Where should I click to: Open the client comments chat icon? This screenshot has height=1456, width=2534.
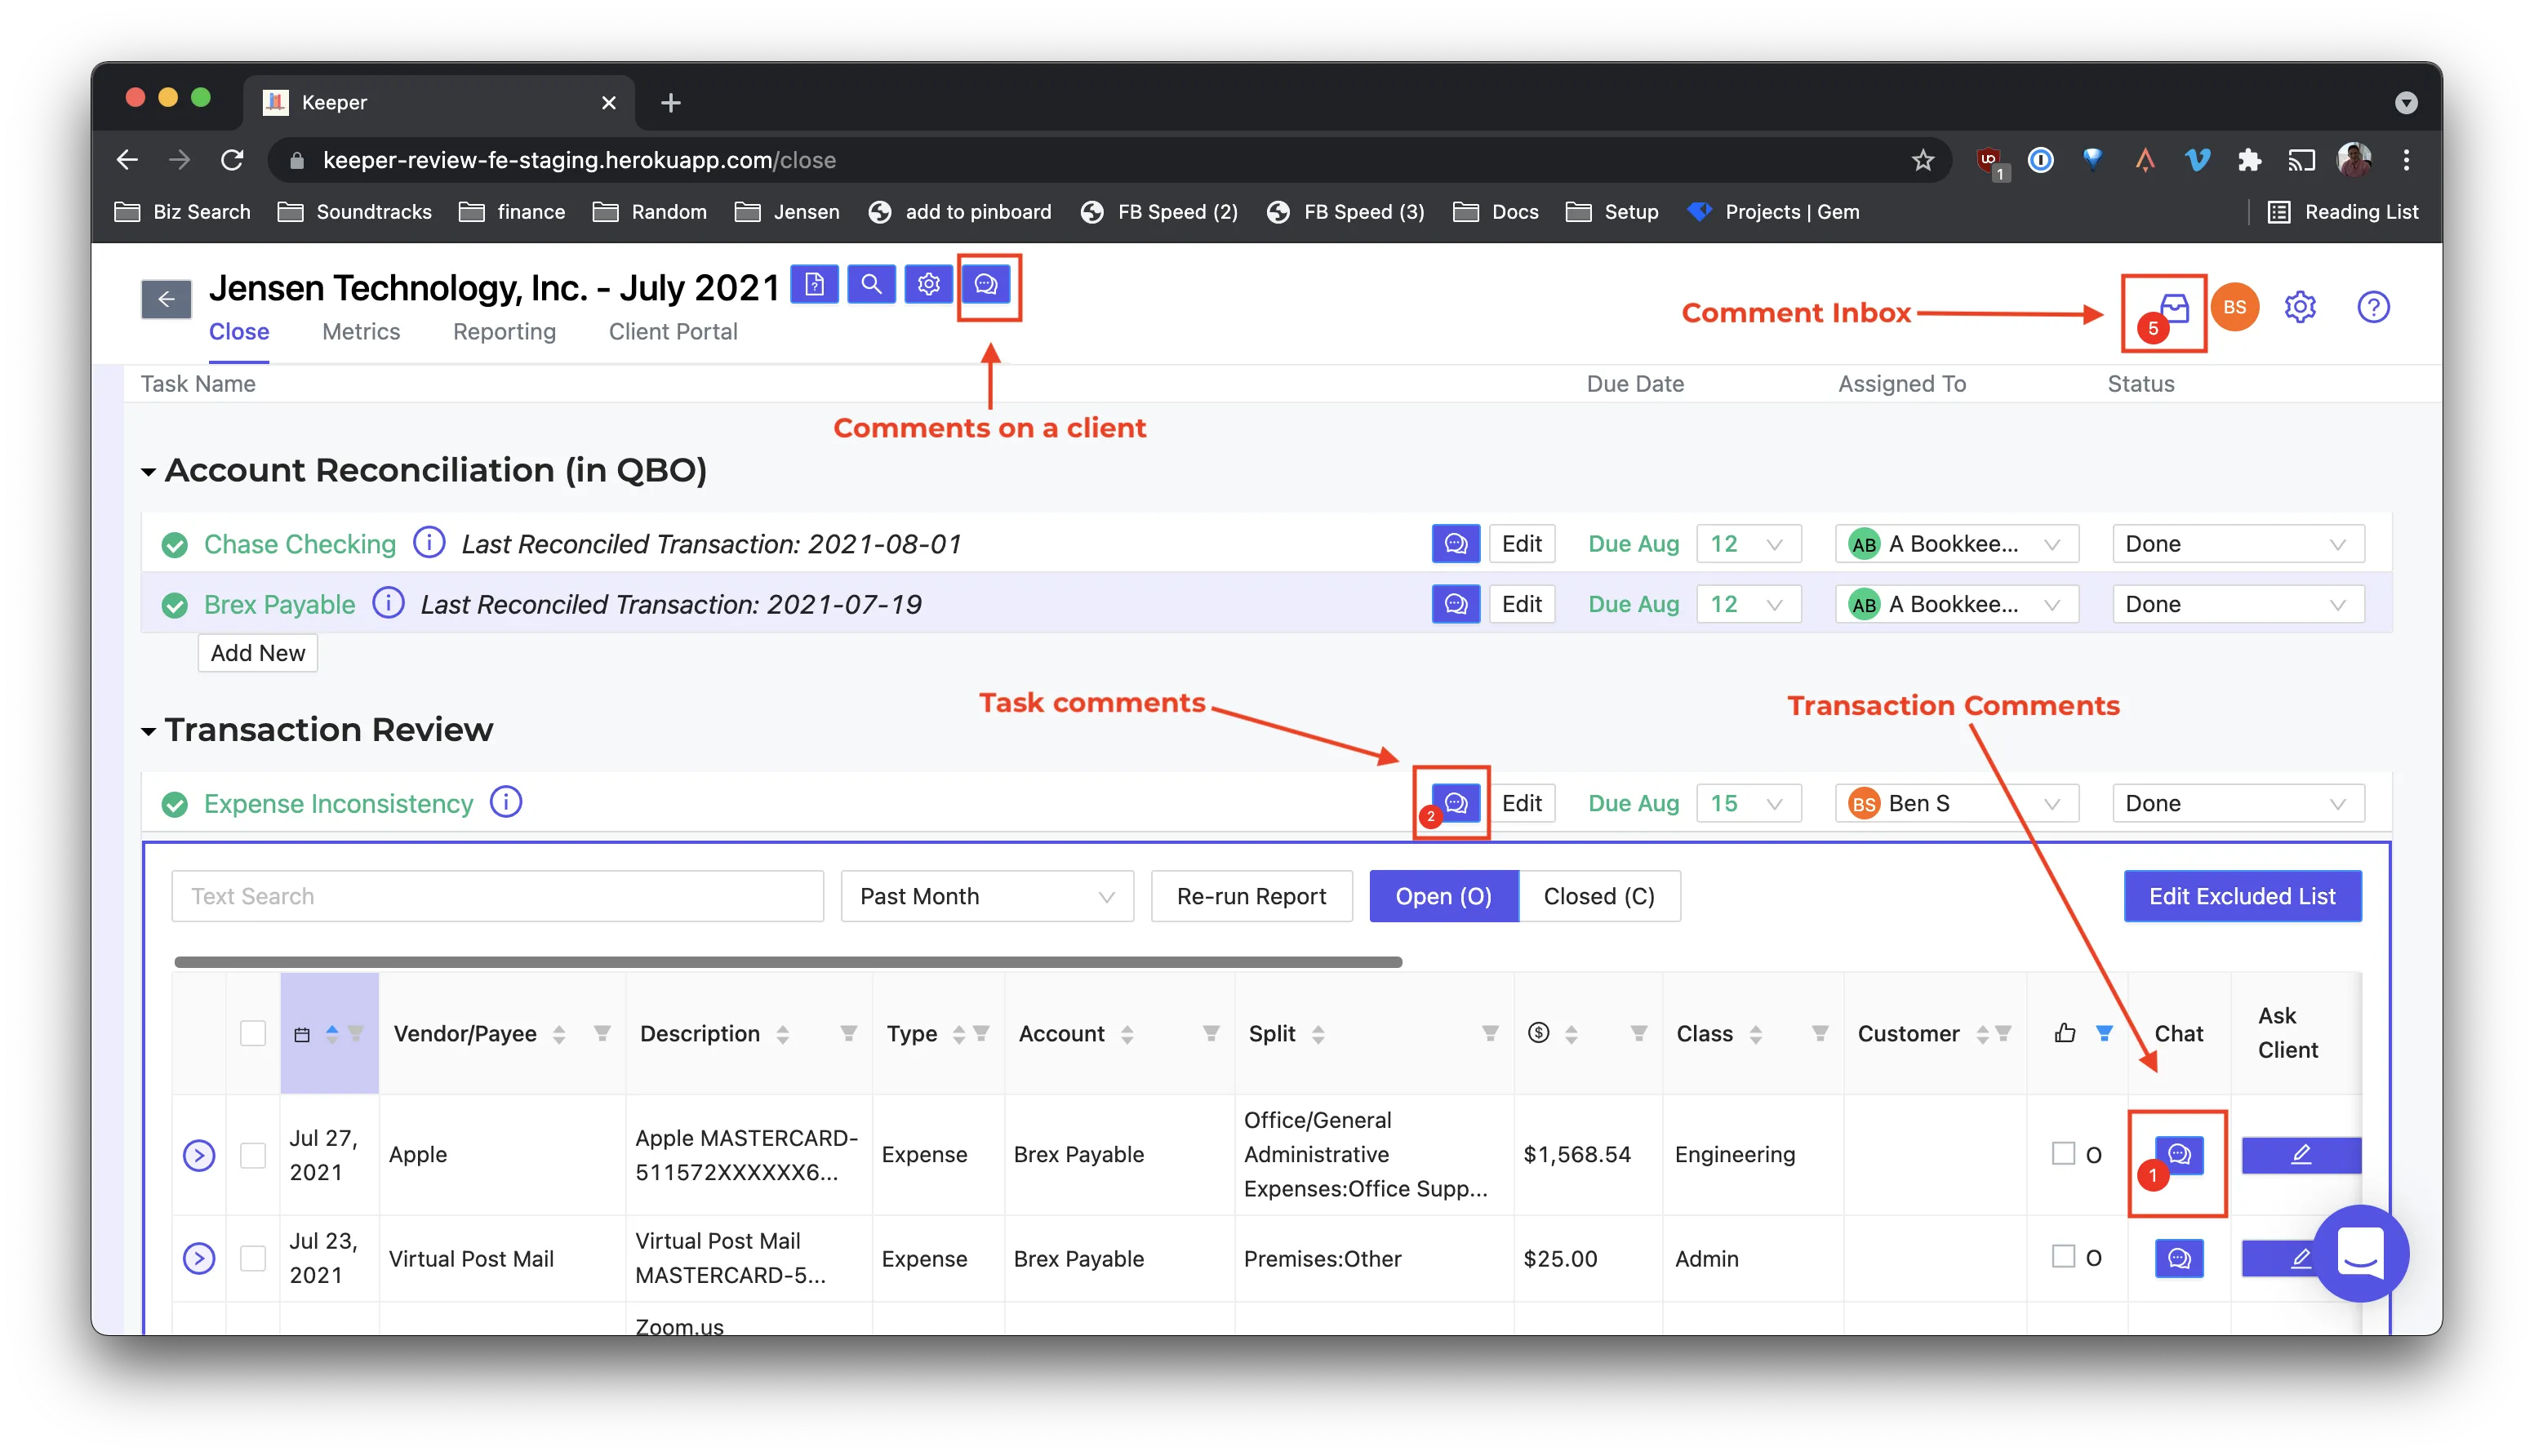click(x=986, y=286)
